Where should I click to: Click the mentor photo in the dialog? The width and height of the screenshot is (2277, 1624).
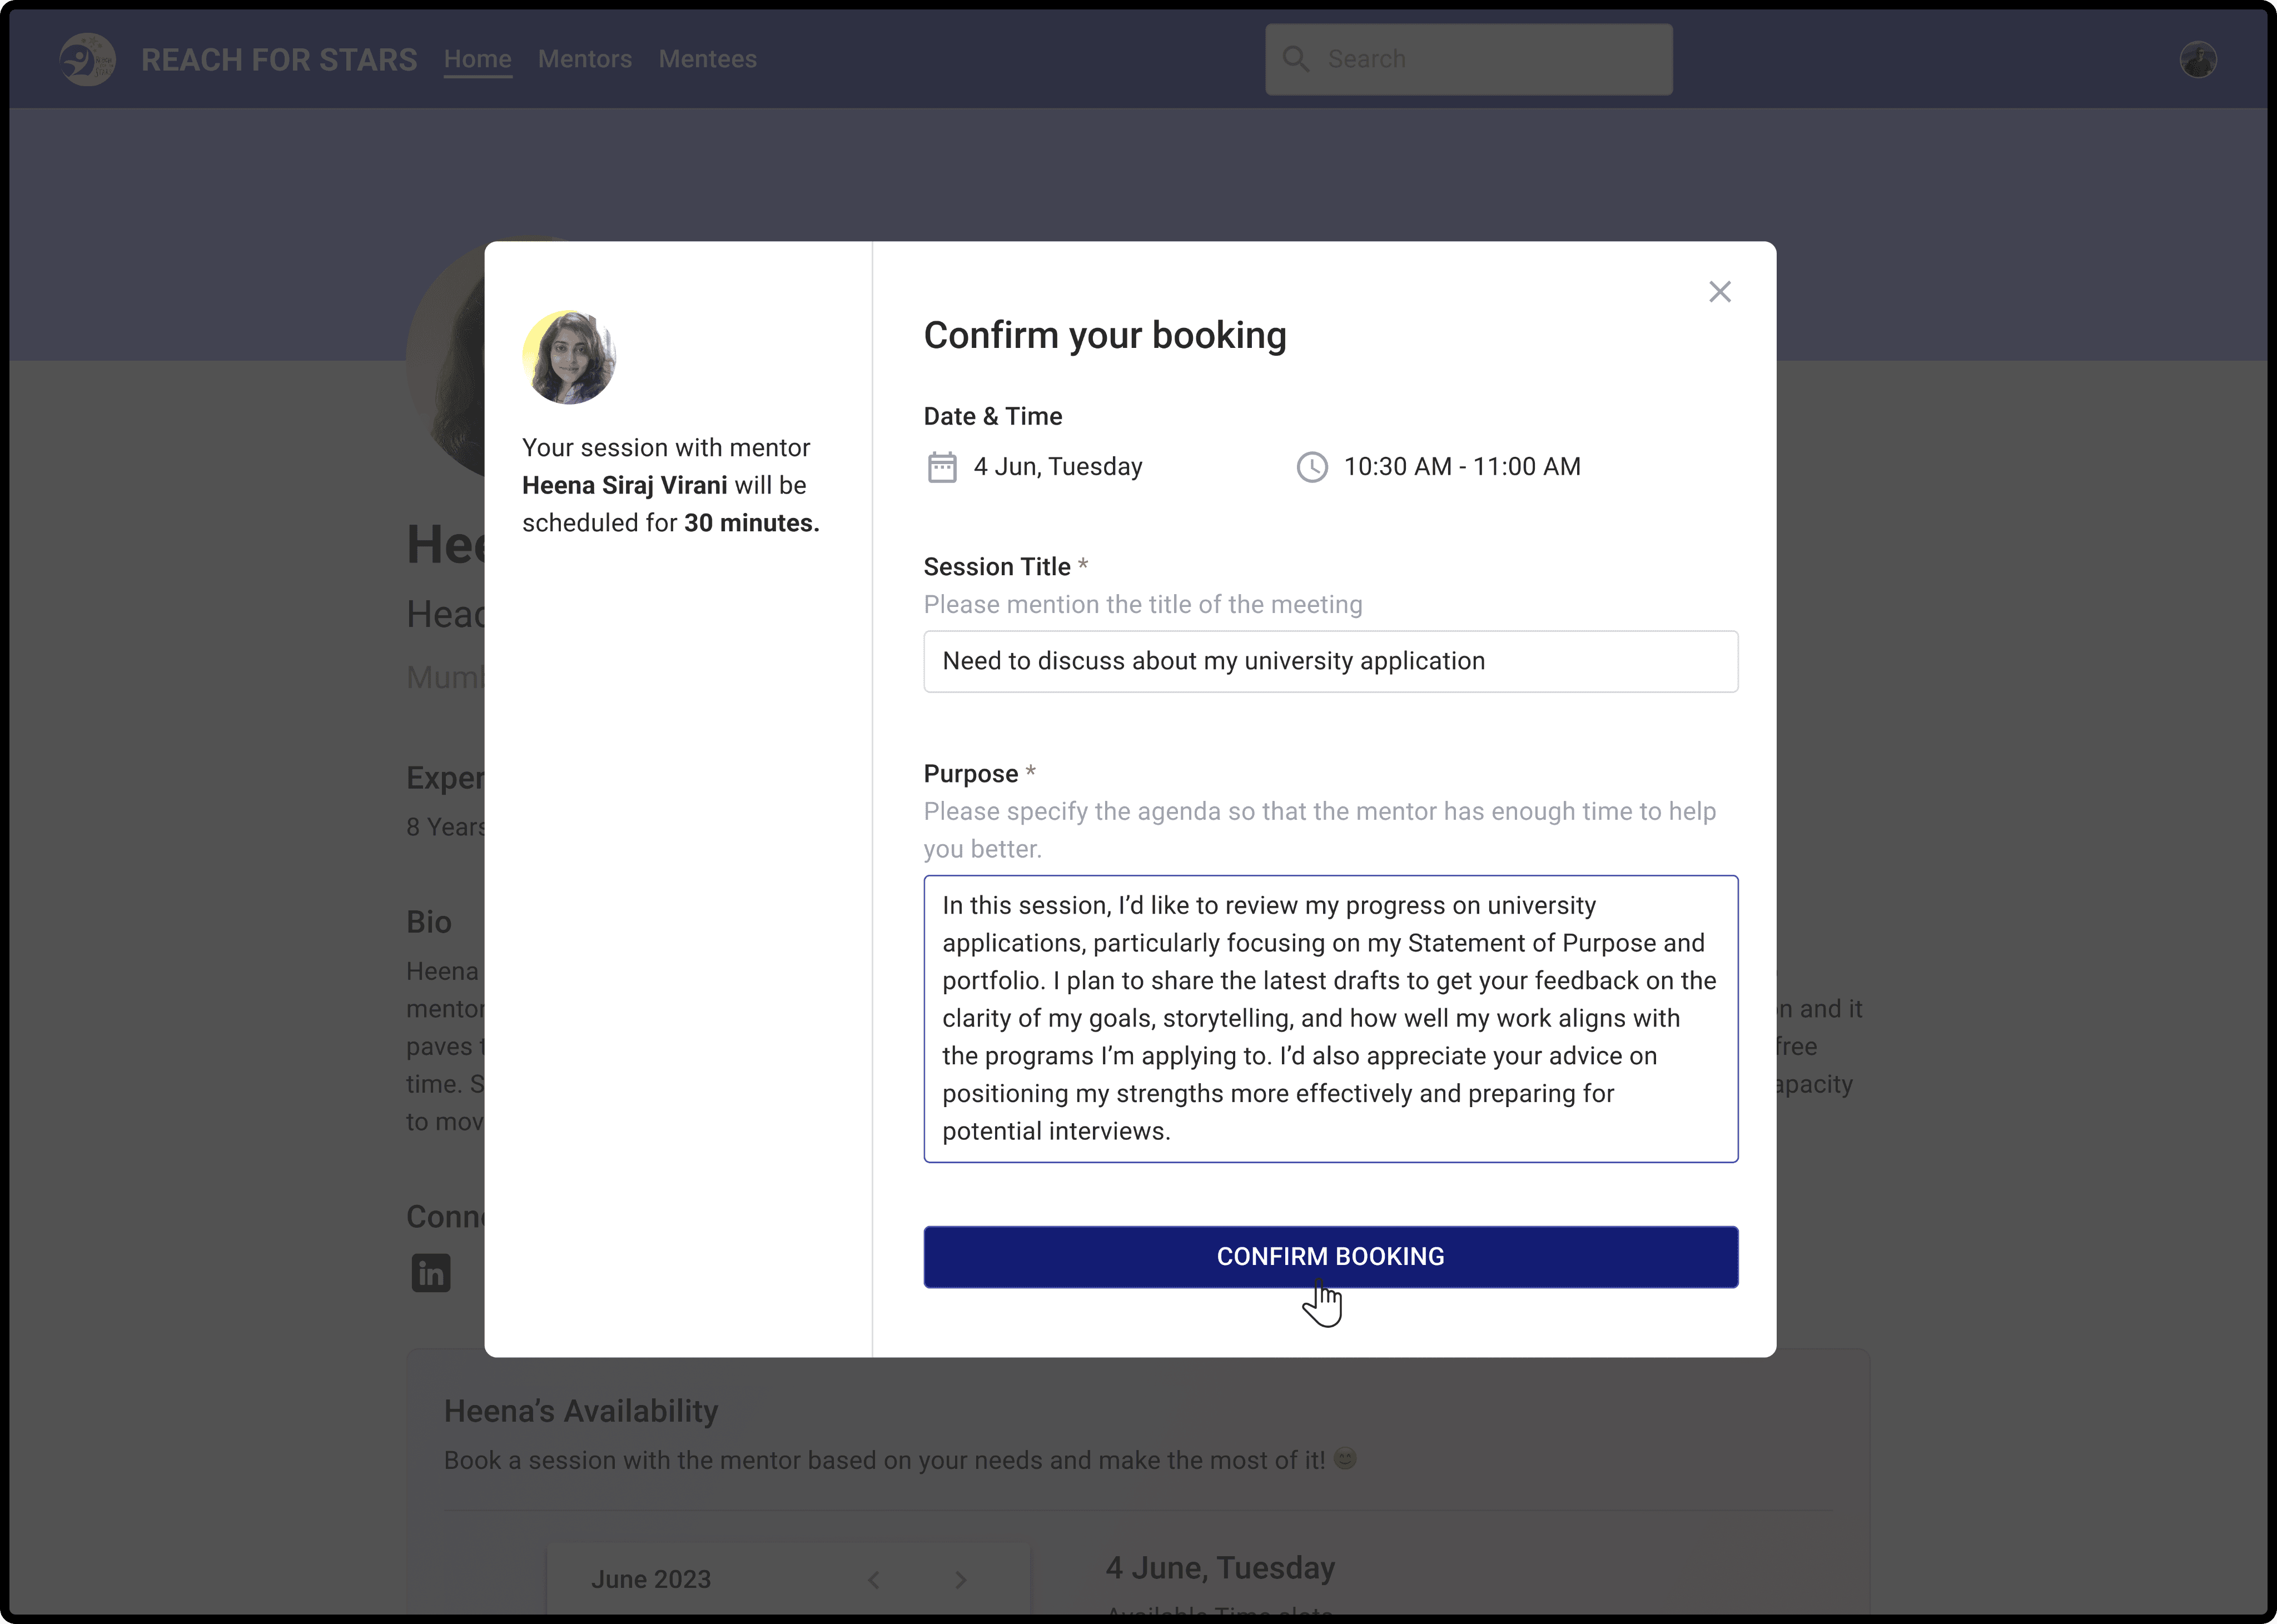[x=569, y=357]
